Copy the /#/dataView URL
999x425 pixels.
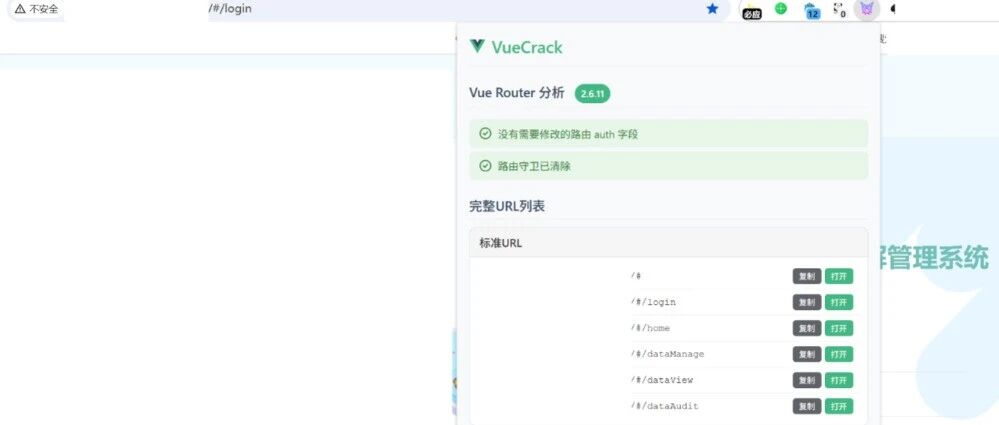807,380
